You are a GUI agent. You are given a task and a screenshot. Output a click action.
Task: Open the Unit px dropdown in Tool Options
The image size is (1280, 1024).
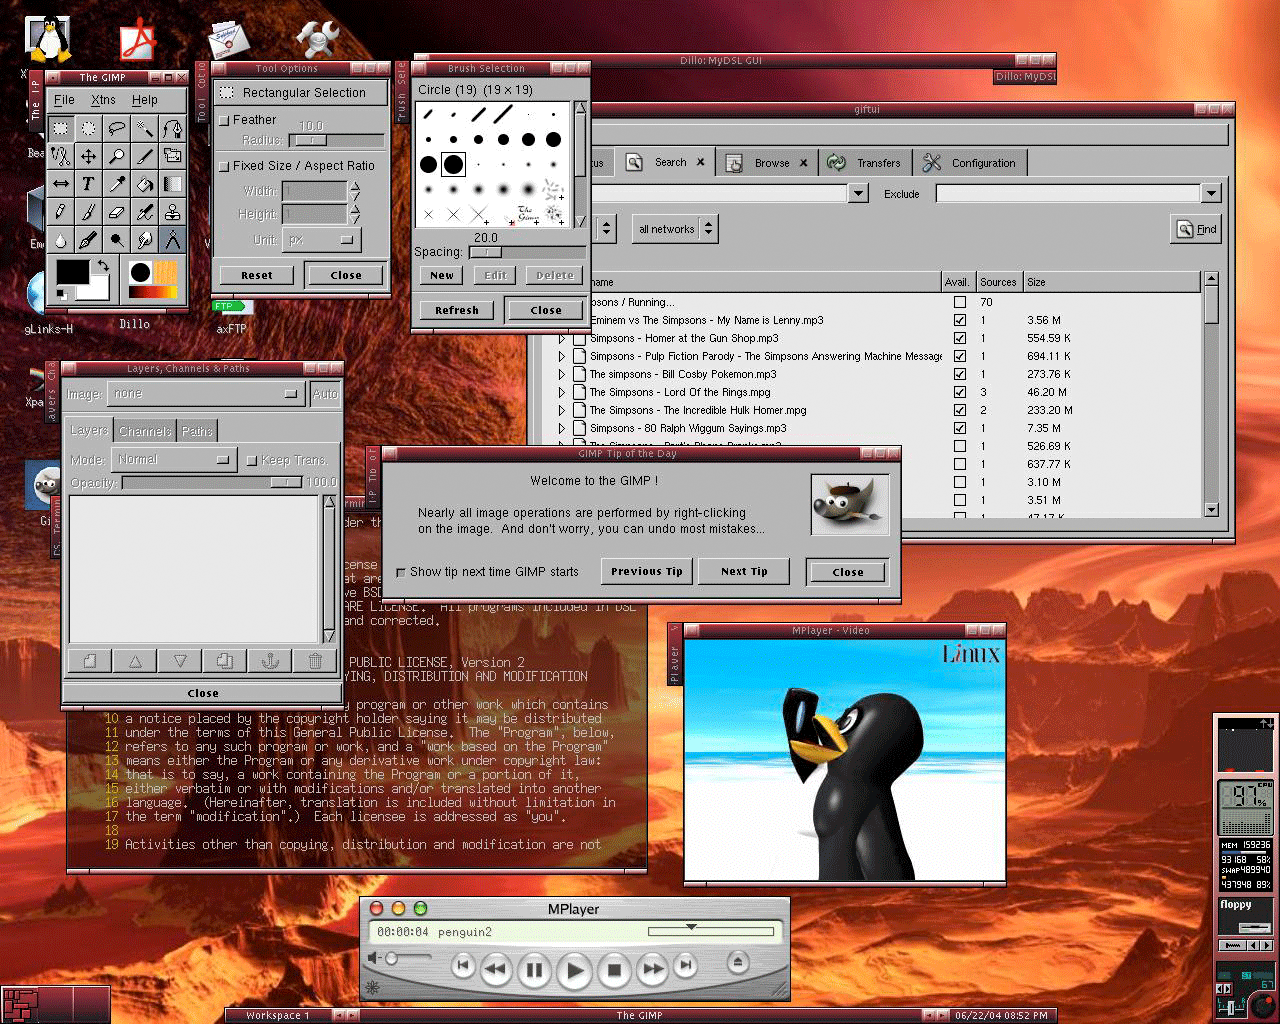[321, 240]
